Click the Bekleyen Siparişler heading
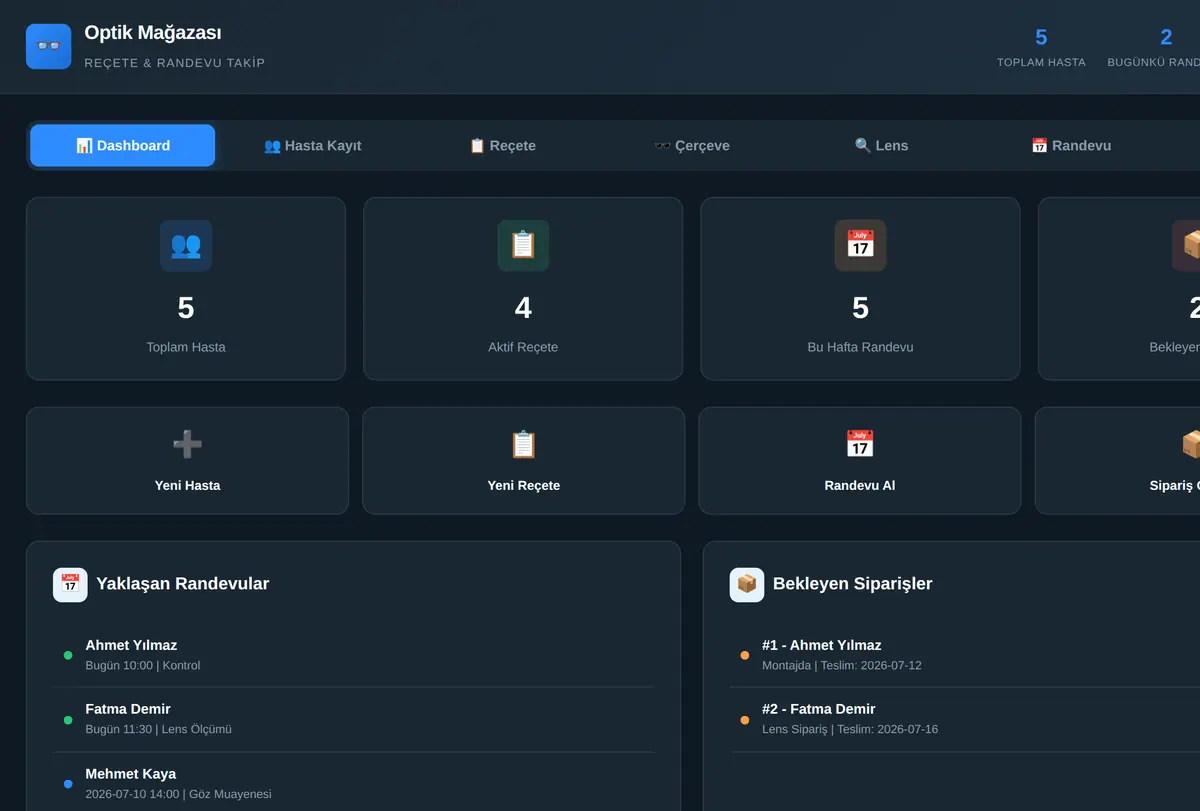This screenshot has width=1200, height=811. coord(852,584)
